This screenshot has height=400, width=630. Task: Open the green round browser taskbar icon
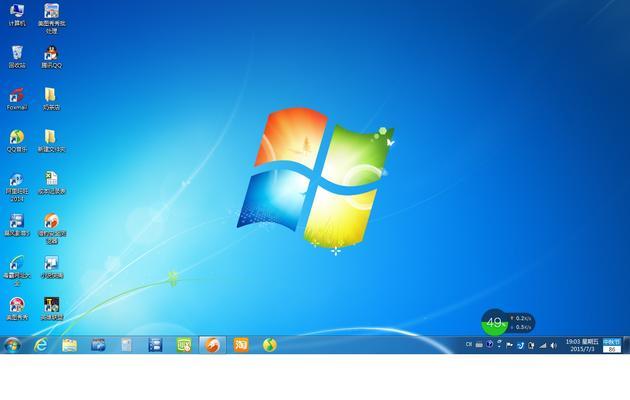pyautogui.click(x=270, y=345)
